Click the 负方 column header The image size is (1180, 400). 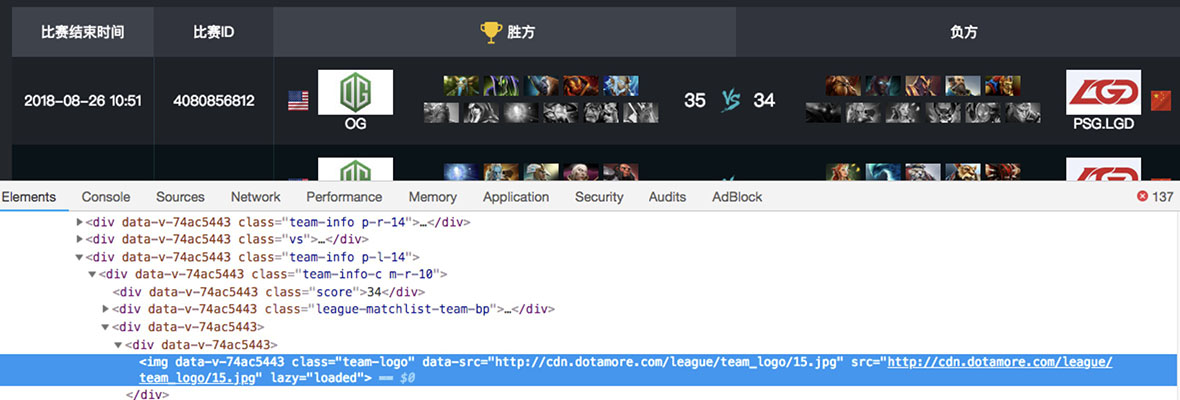[964, 32]
